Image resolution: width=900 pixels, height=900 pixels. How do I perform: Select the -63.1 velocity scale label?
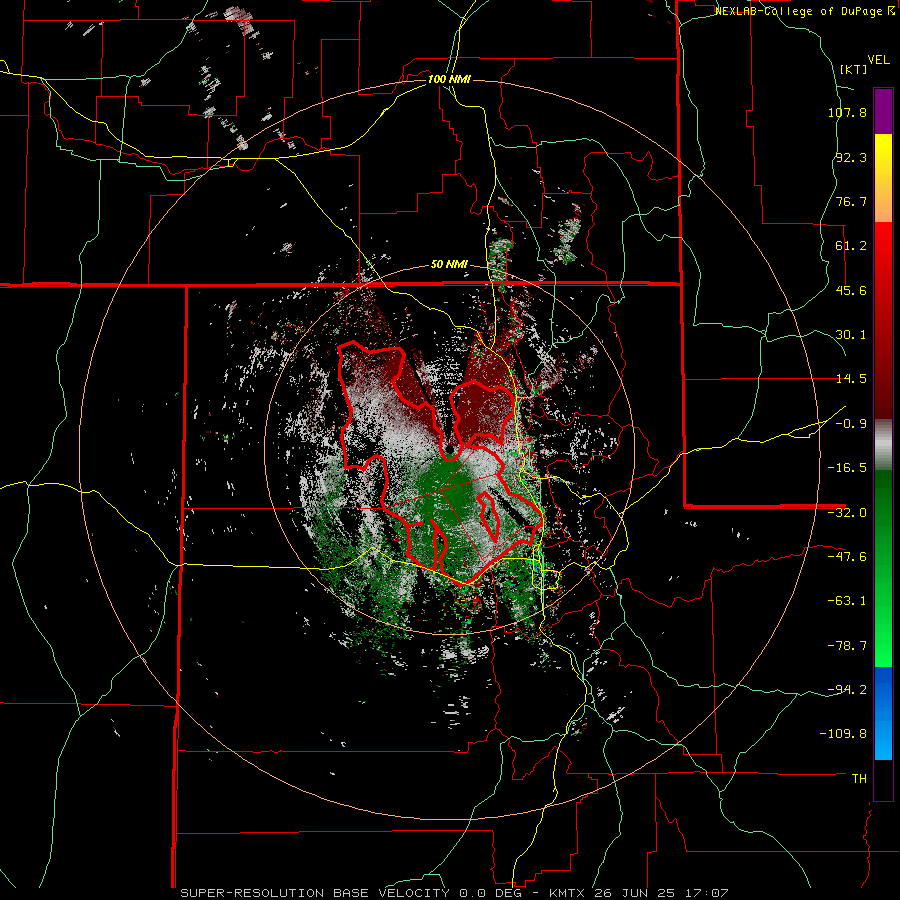[847, 601]
